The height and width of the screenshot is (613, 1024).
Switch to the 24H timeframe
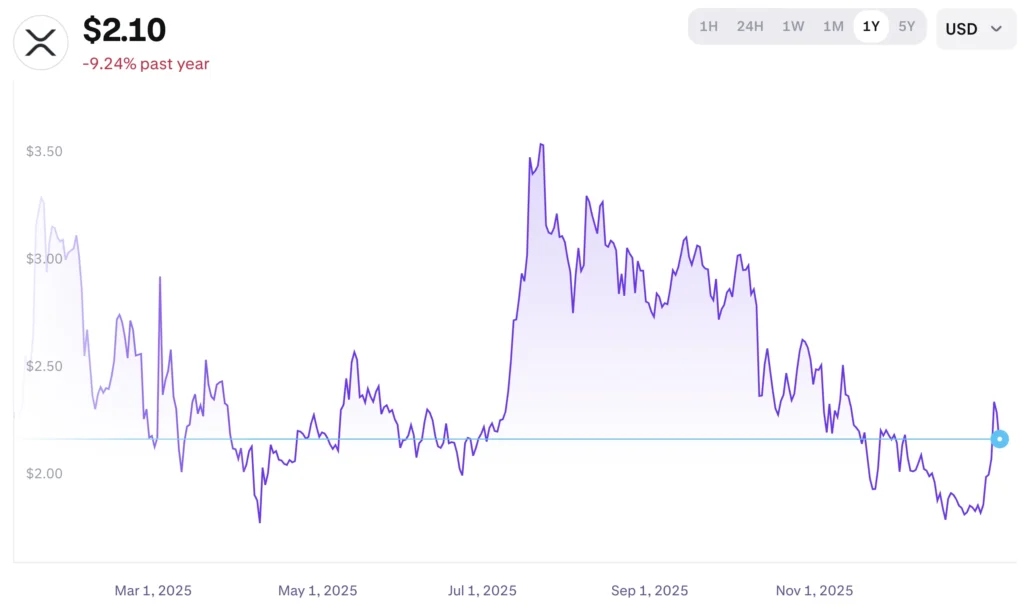click(750, 27)
